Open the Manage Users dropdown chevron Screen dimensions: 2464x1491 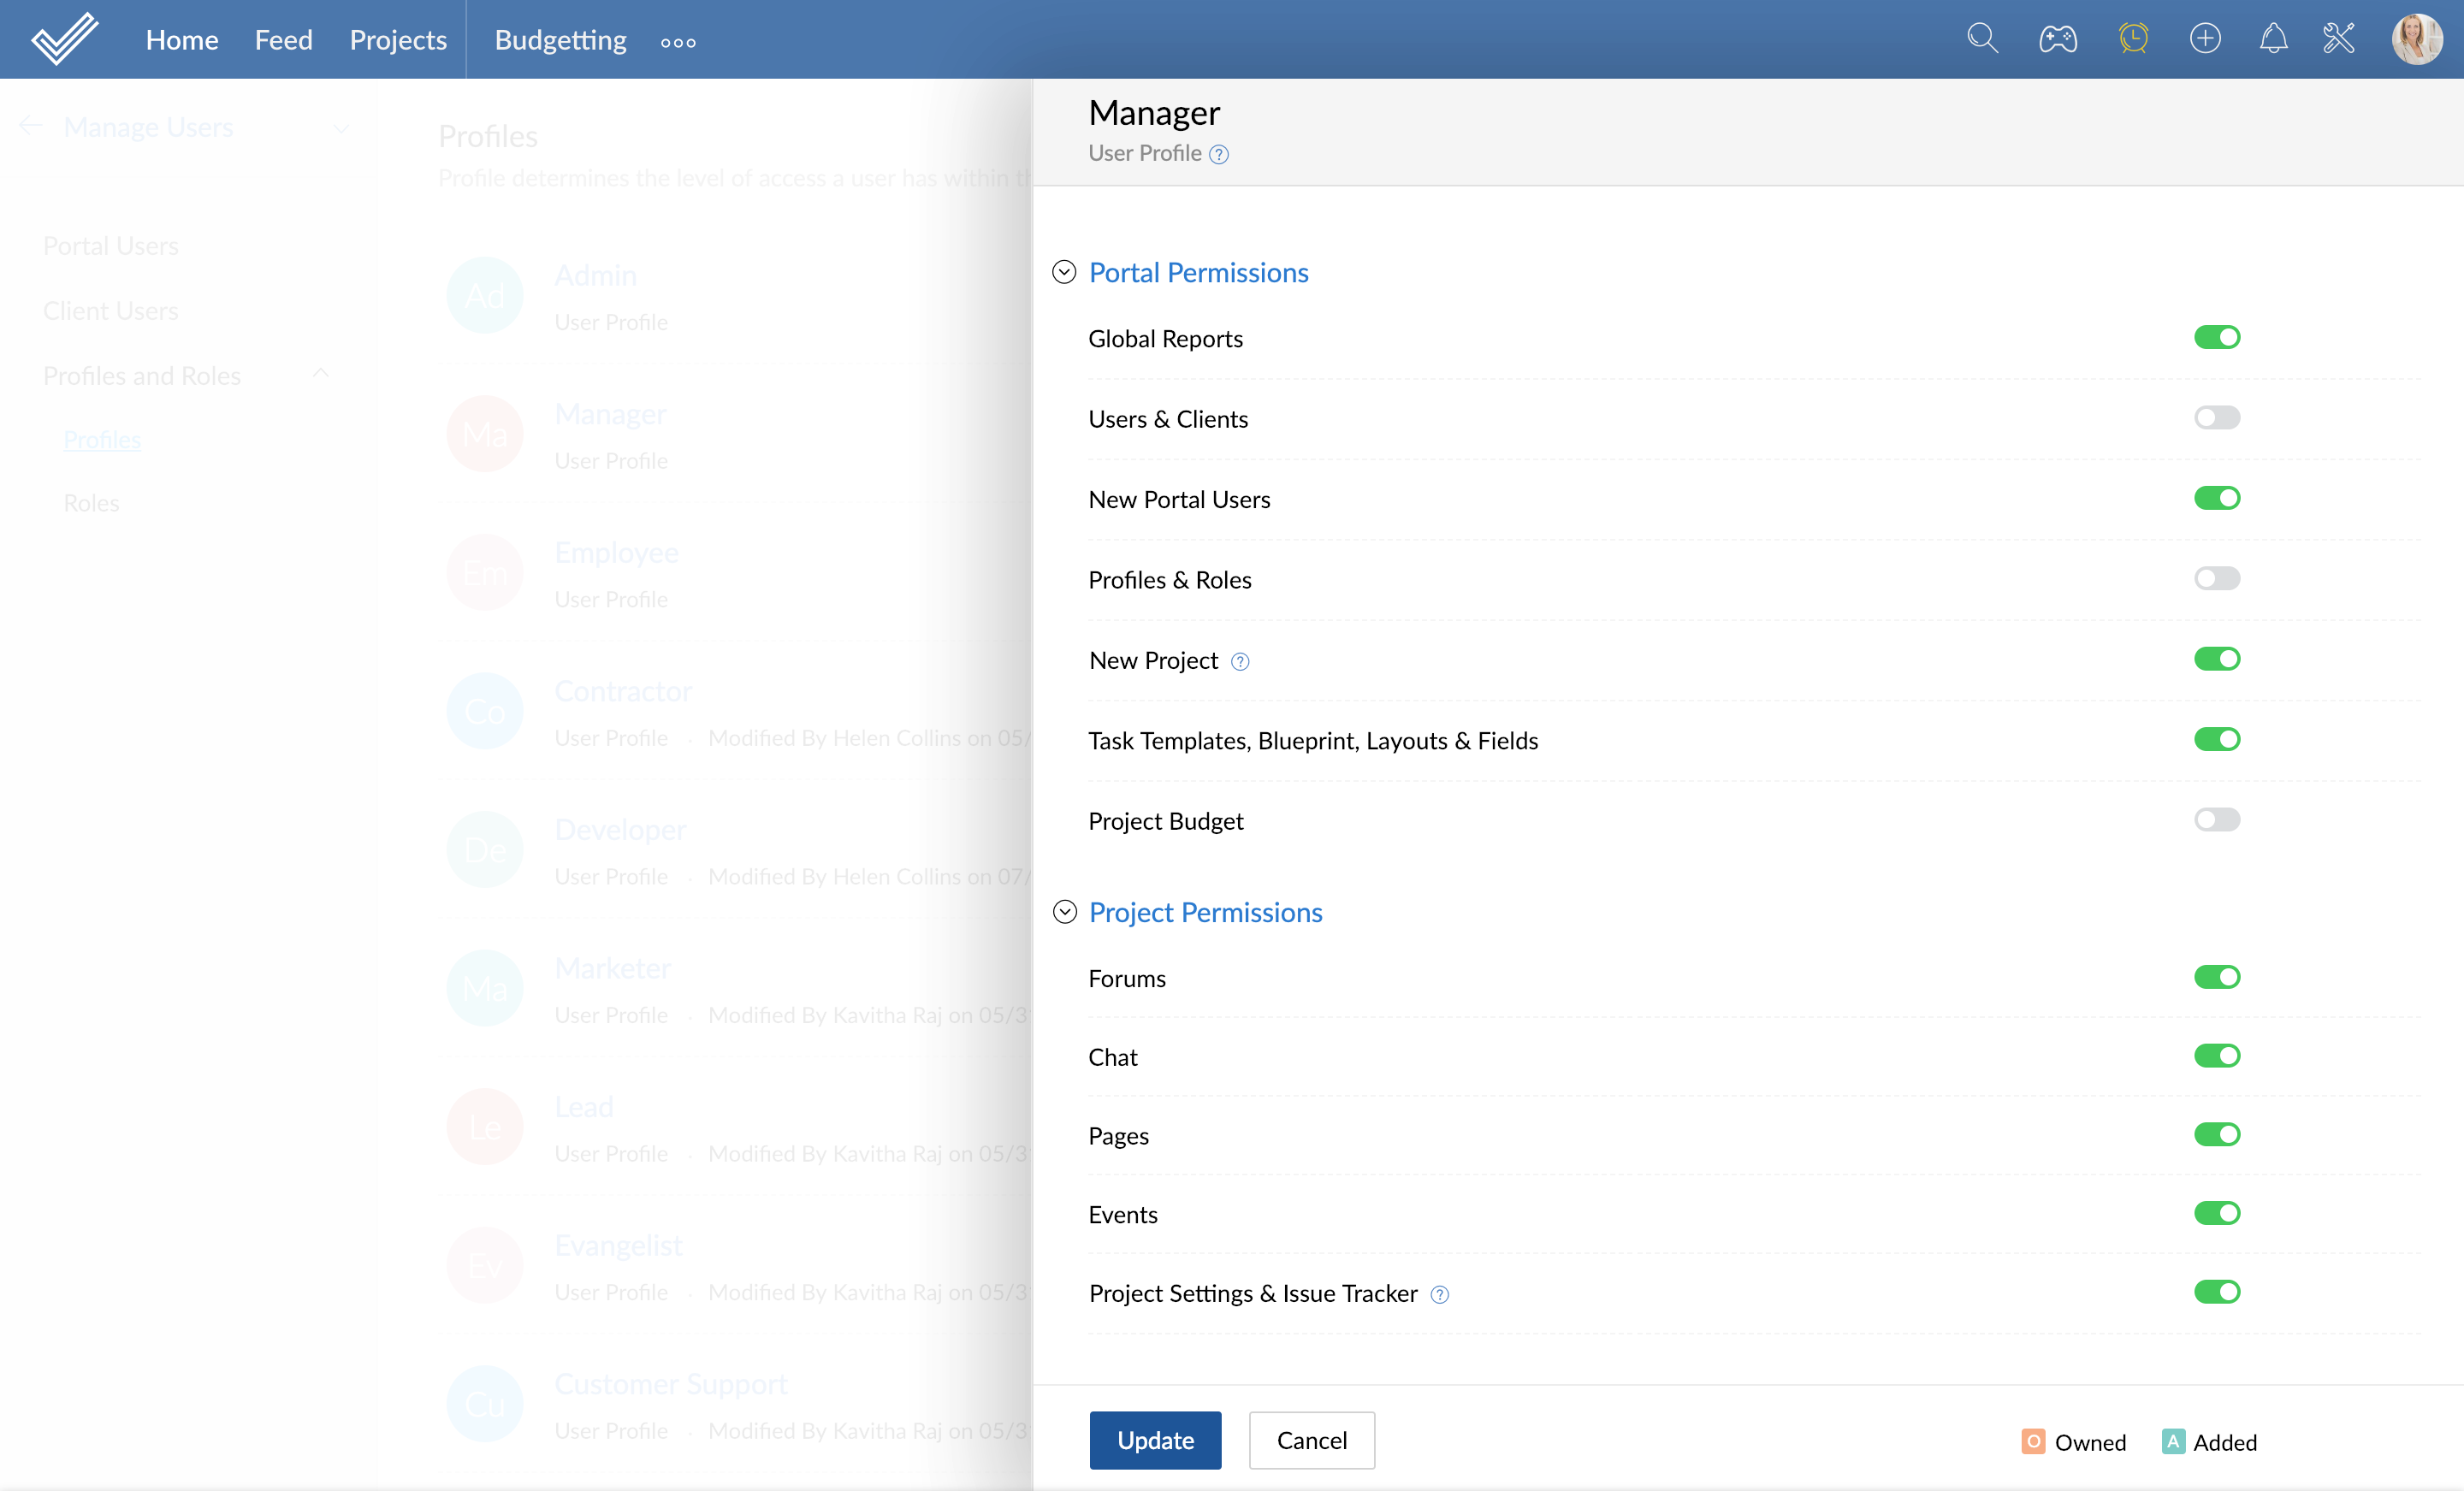341,128
